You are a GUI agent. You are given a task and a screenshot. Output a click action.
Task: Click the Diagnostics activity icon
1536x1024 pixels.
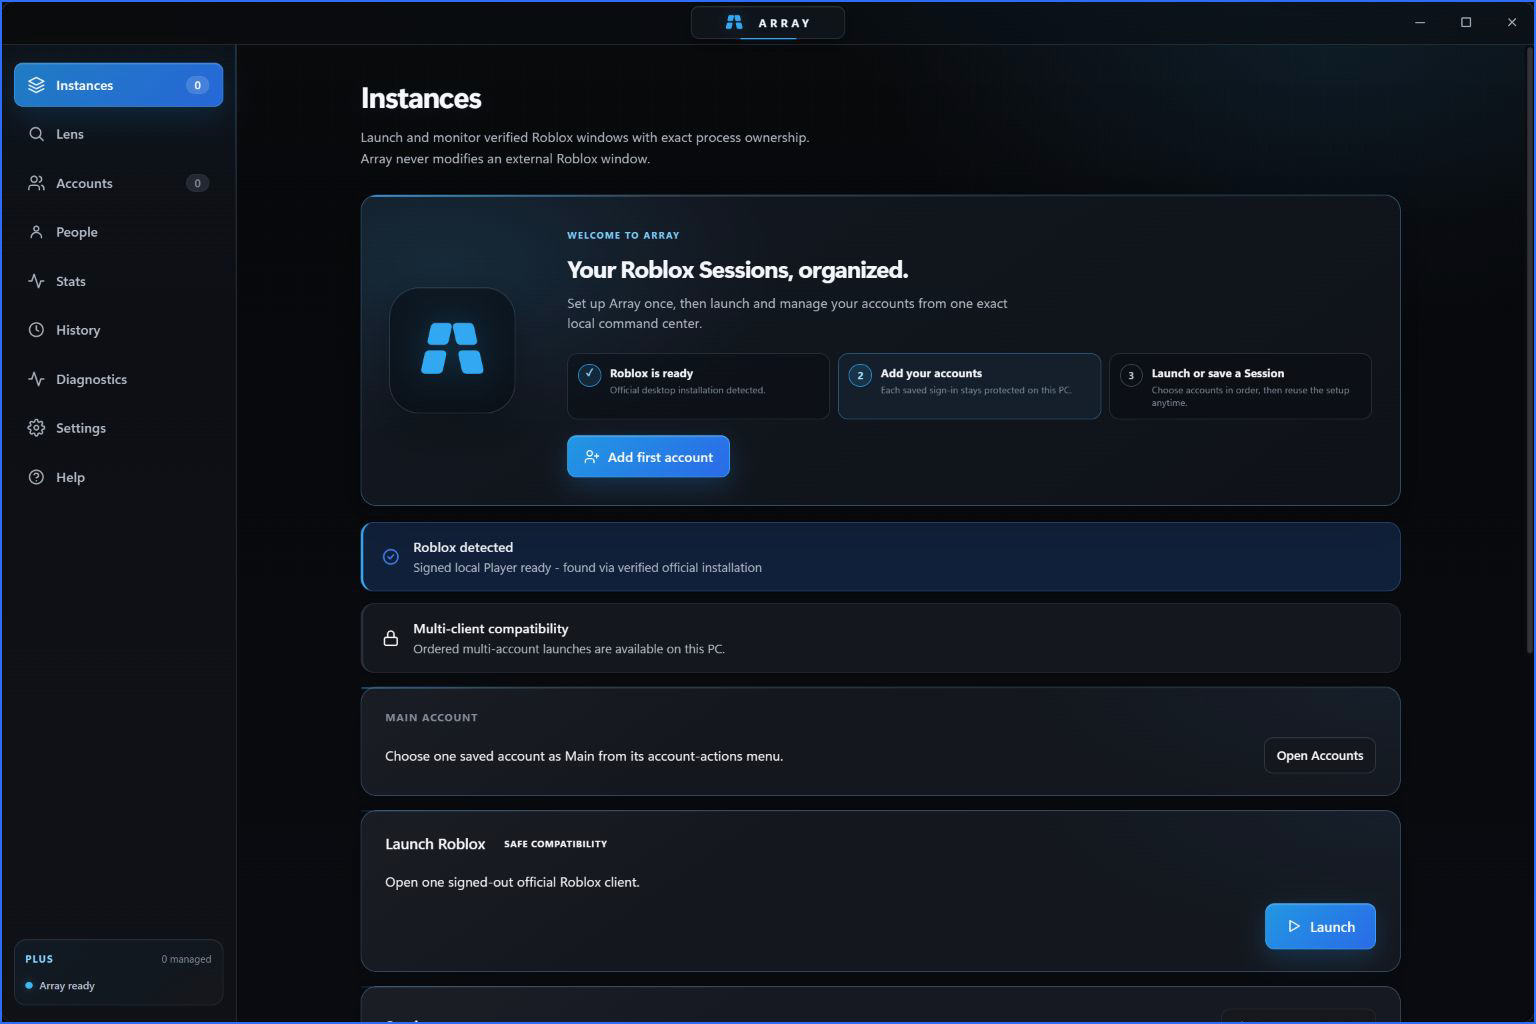[37, 379]
